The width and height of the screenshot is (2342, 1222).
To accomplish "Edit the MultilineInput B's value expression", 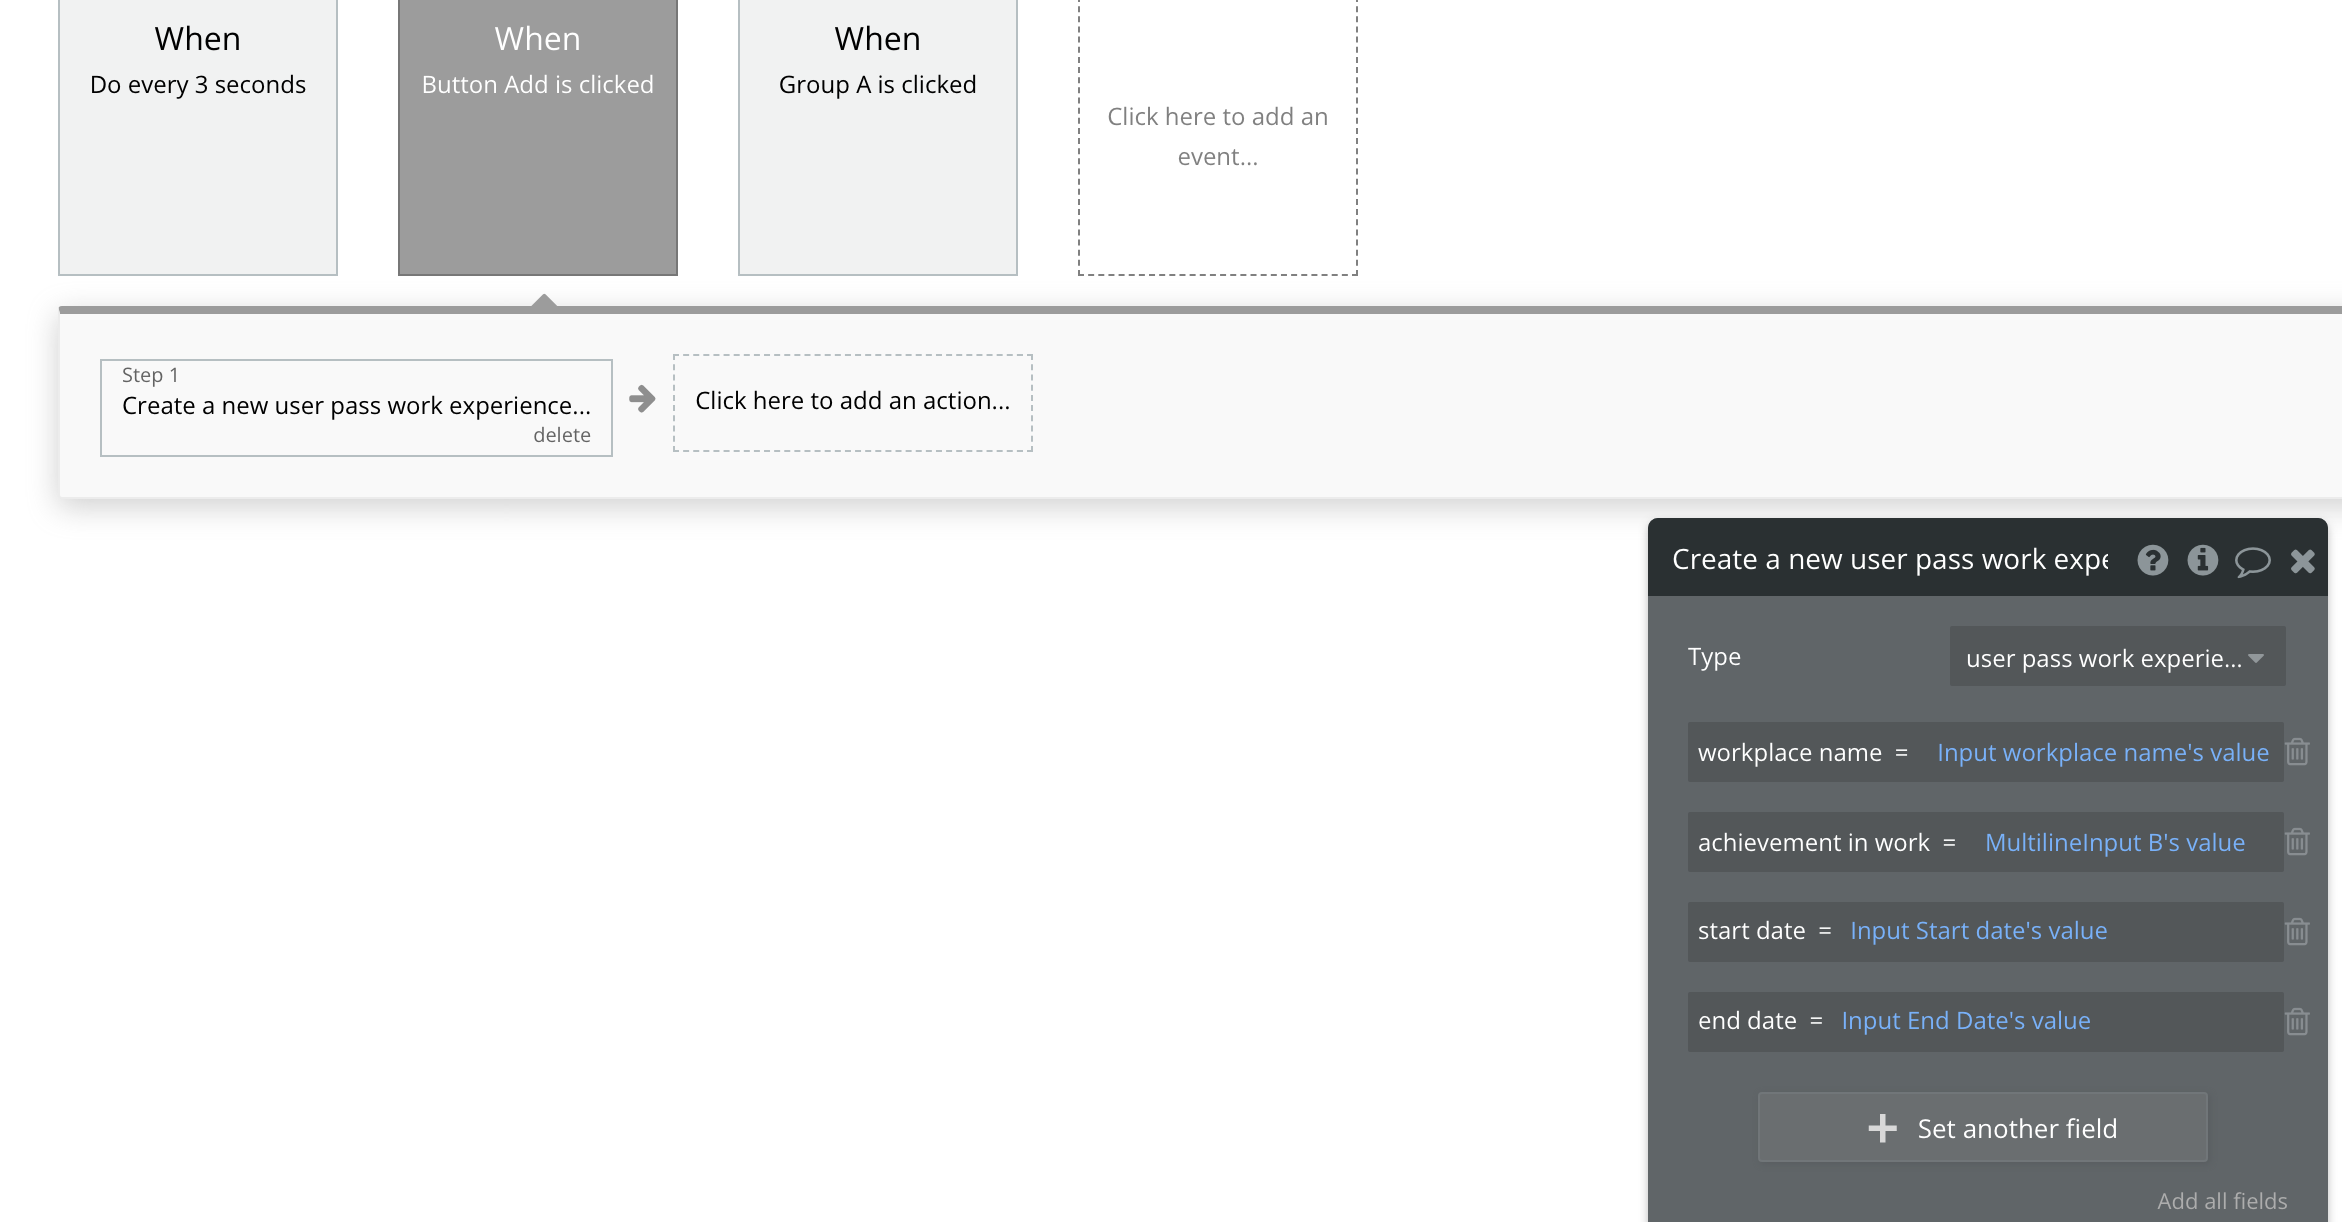I will point(2114,843).
